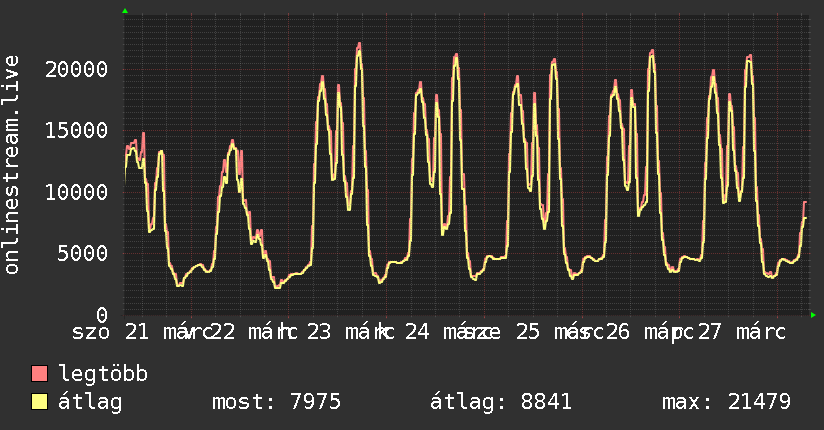Click the szo 21 date label

pyautogui.click(x=110, y=332)
